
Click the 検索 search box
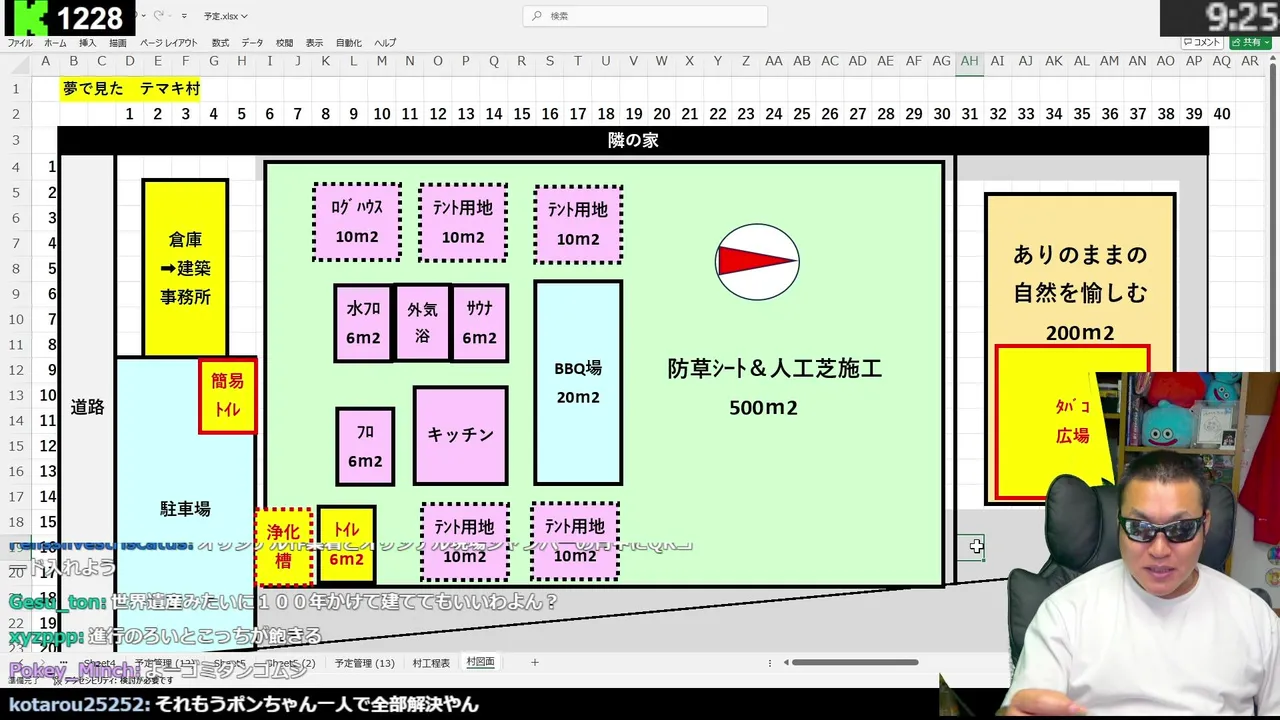(645, 16)
